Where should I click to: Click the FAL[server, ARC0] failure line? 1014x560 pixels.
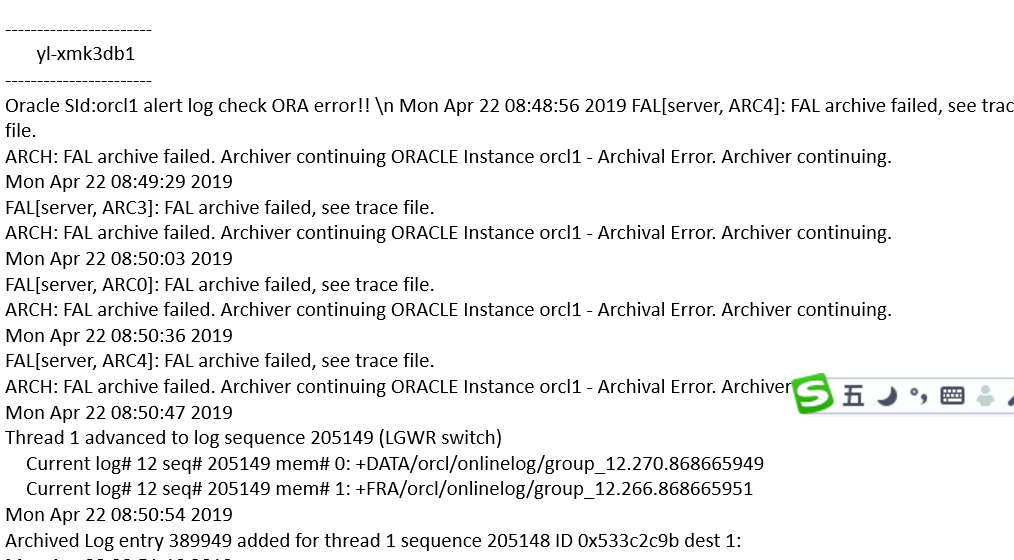point(220,285)
